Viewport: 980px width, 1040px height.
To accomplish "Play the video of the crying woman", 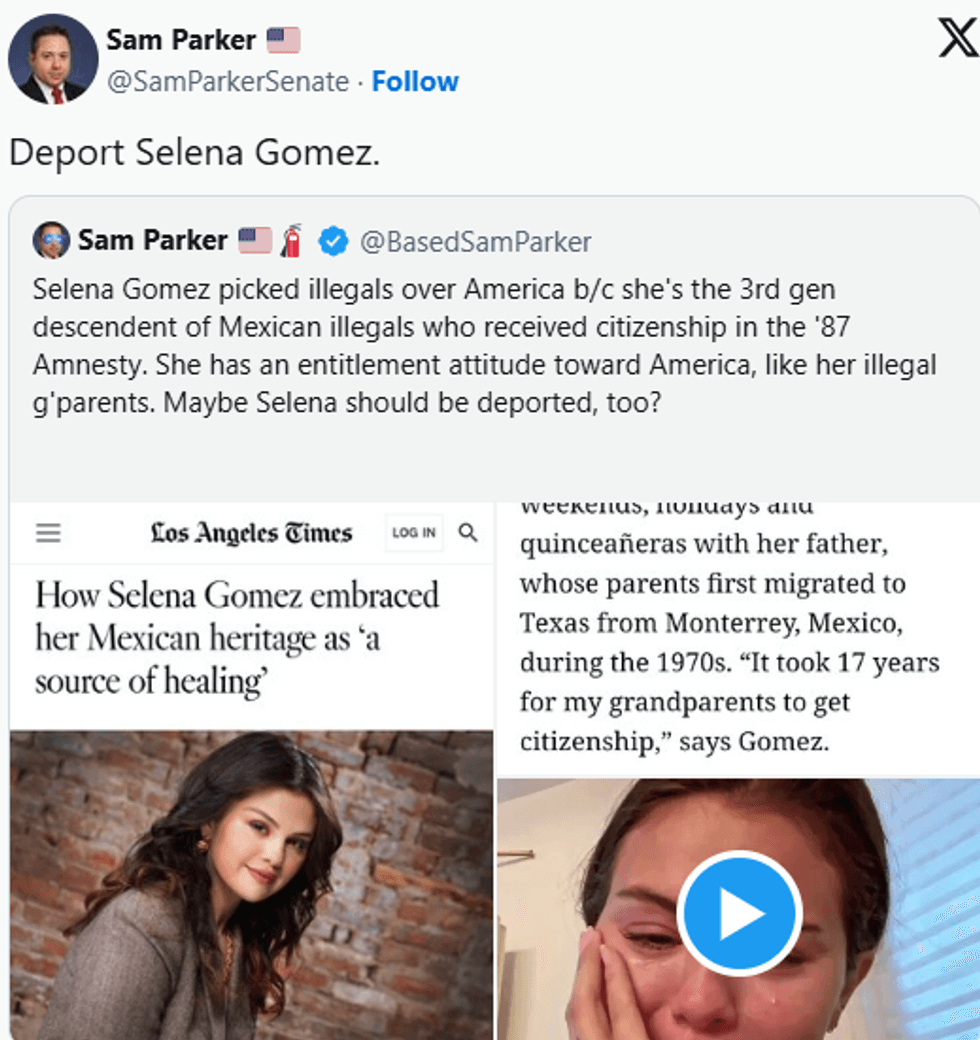I will click(739, 912).
